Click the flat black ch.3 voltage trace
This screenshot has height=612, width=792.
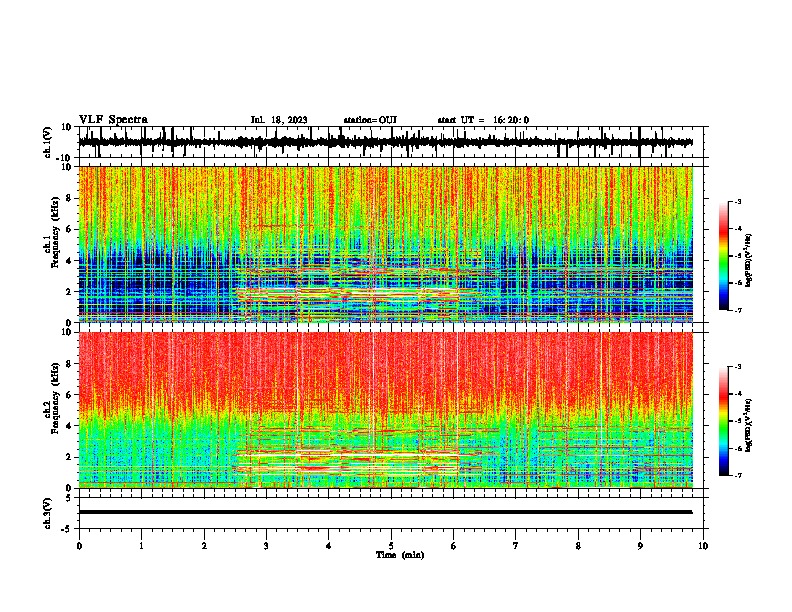386,512
